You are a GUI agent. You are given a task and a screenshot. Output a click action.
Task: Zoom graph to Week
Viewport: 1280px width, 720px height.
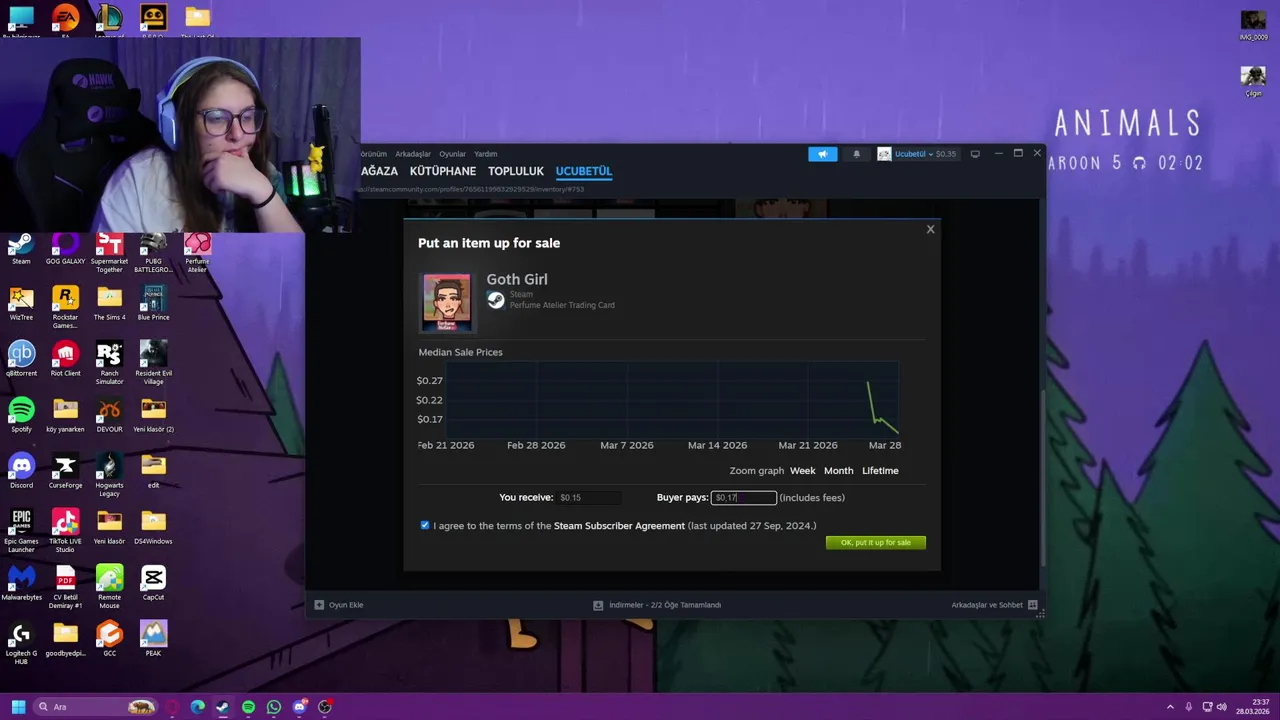tap(802, 470)
